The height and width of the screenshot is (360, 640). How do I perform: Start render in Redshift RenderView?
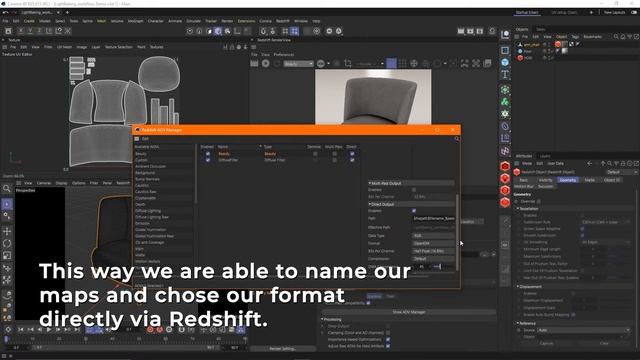(266, 64)
